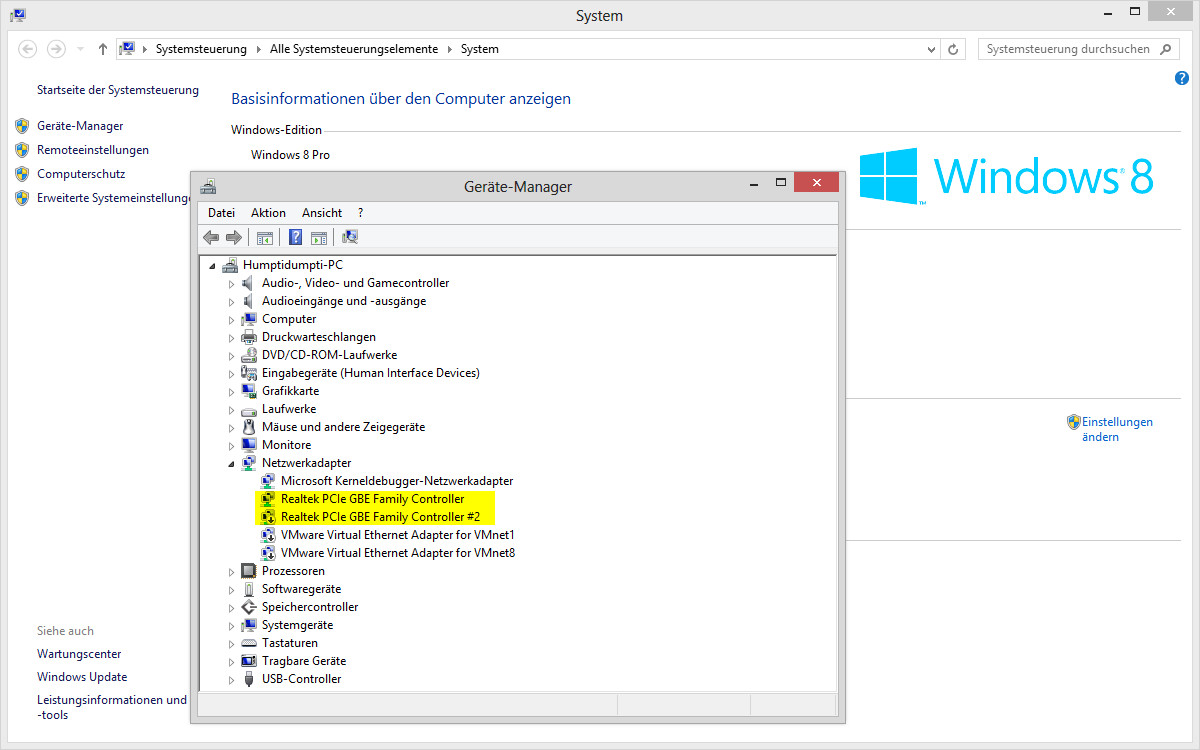Select Realtek PCIe GBE Family Controller #2

(x=380, y=517)
